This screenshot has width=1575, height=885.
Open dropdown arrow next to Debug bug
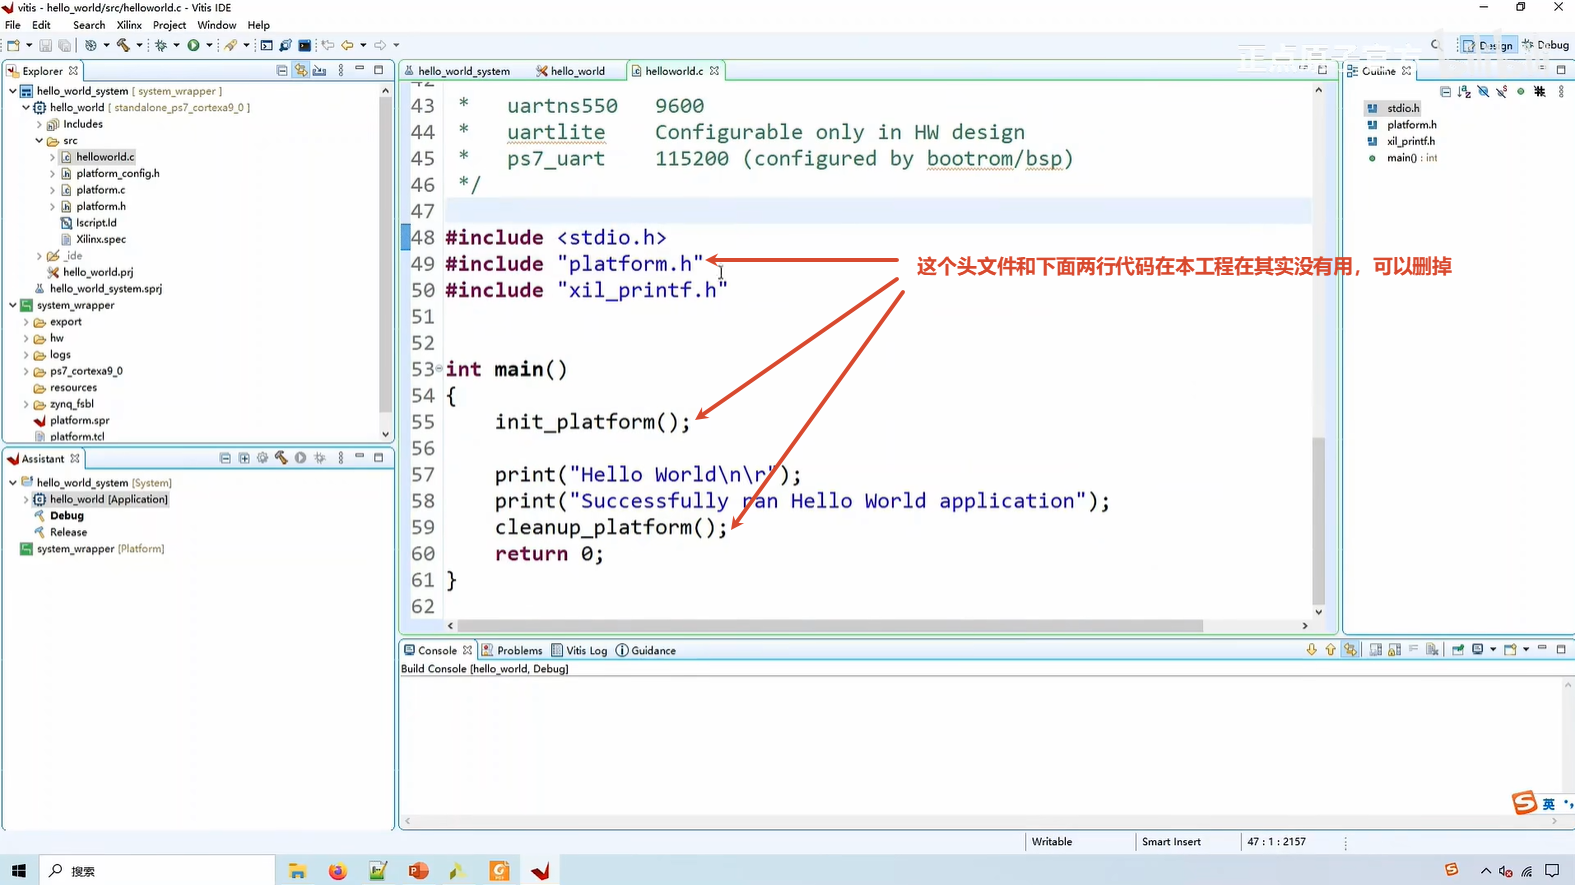[176, 45]
